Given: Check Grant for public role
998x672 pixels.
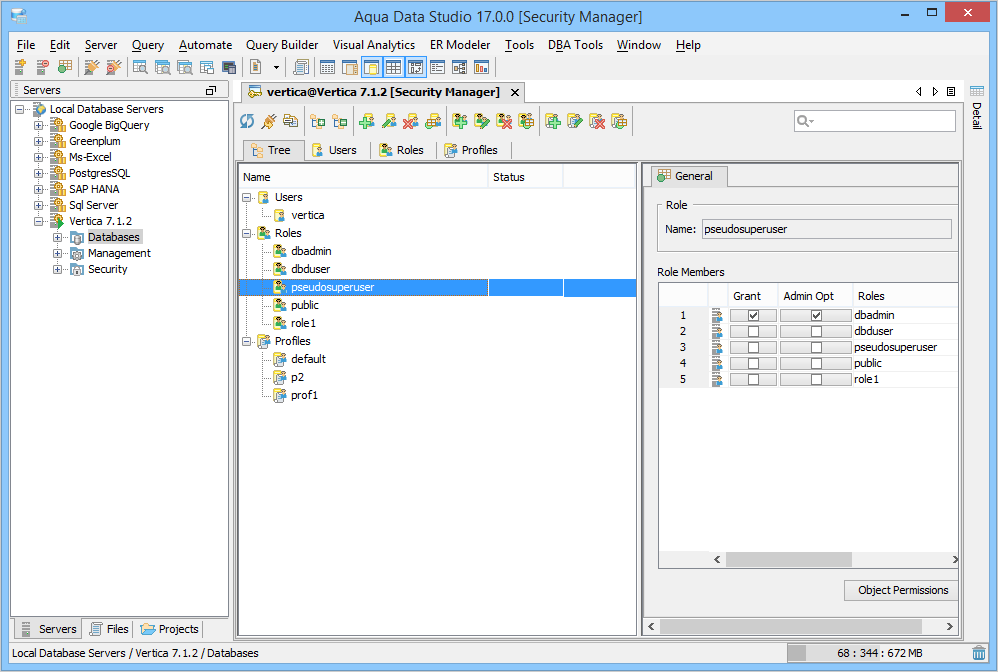Looking at the screenshot, I should [x=753, y=363].
